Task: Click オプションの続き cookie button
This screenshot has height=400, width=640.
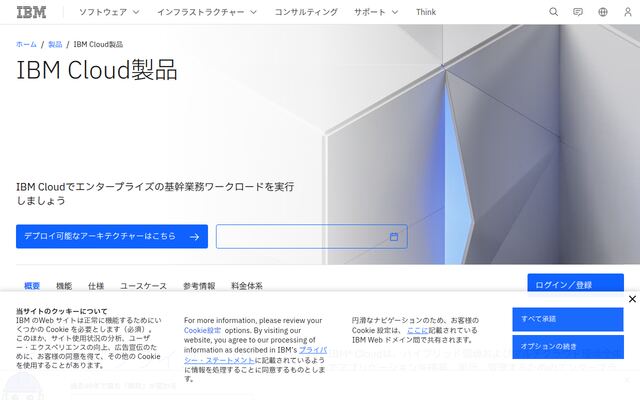Action: (568, 347)
